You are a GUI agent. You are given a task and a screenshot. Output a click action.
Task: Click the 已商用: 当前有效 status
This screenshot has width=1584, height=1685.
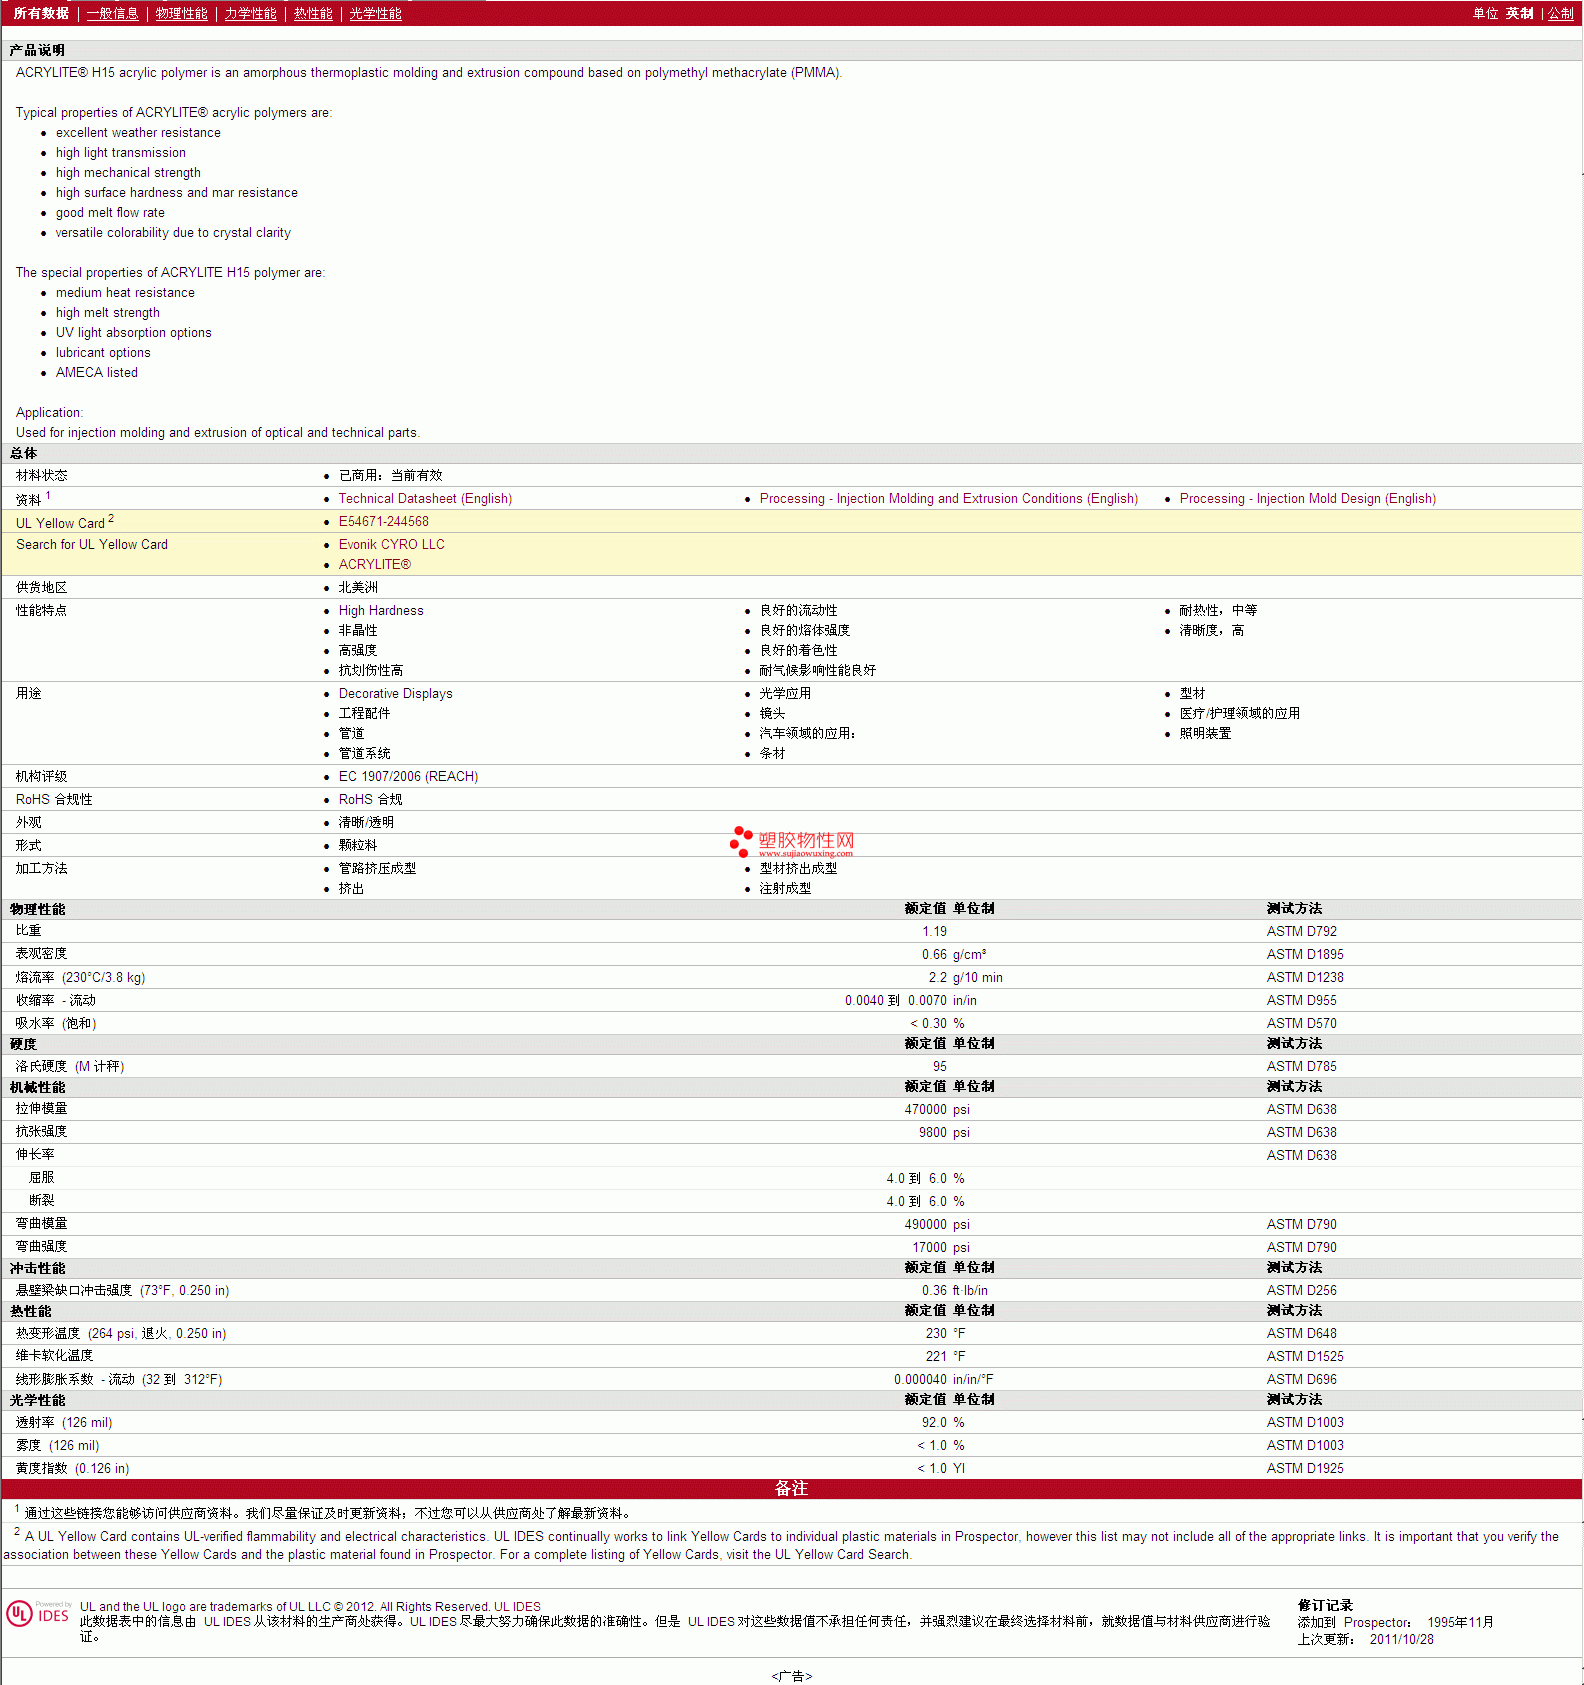(390, 475)
